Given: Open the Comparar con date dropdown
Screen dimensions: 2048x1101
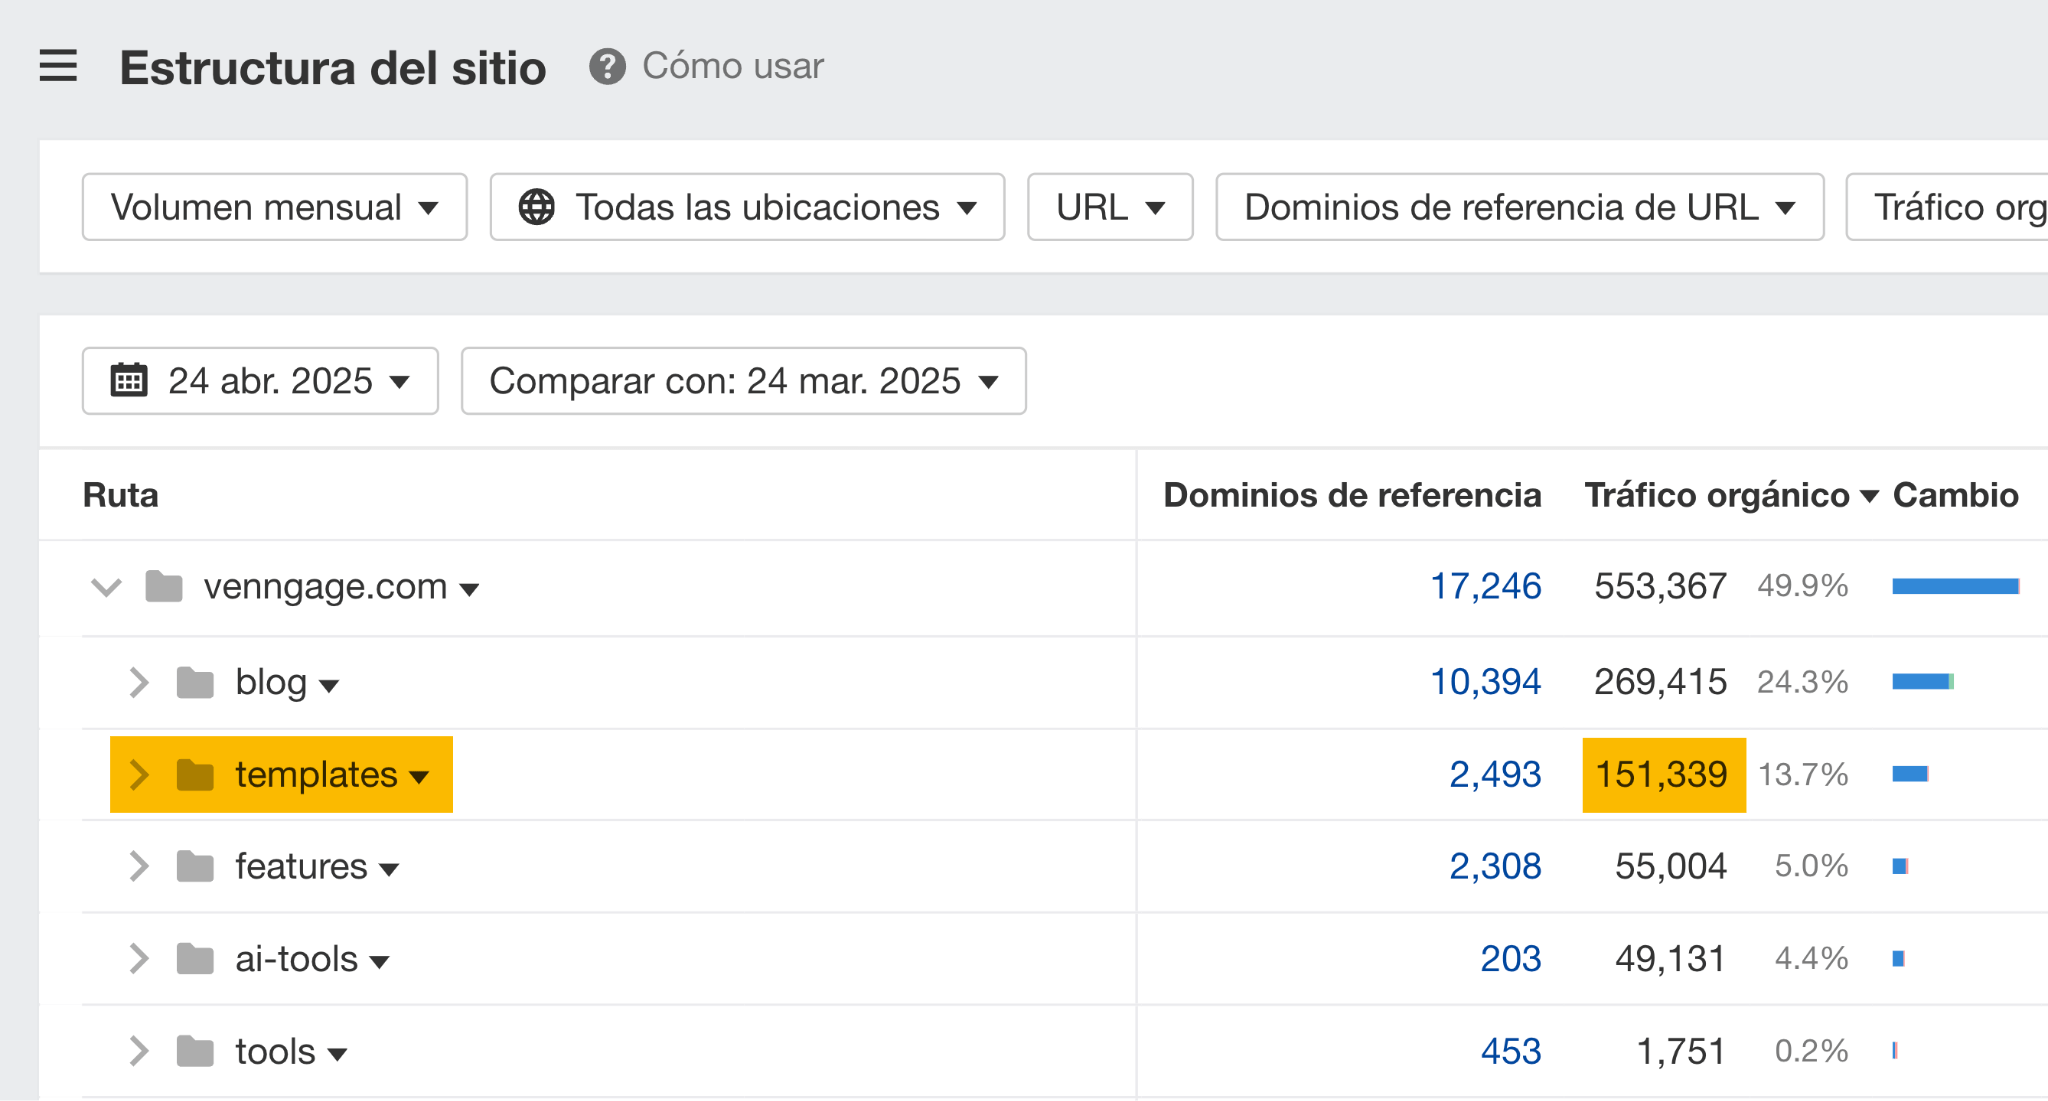Looking at the screenshot, I should [x=743, y=380].
